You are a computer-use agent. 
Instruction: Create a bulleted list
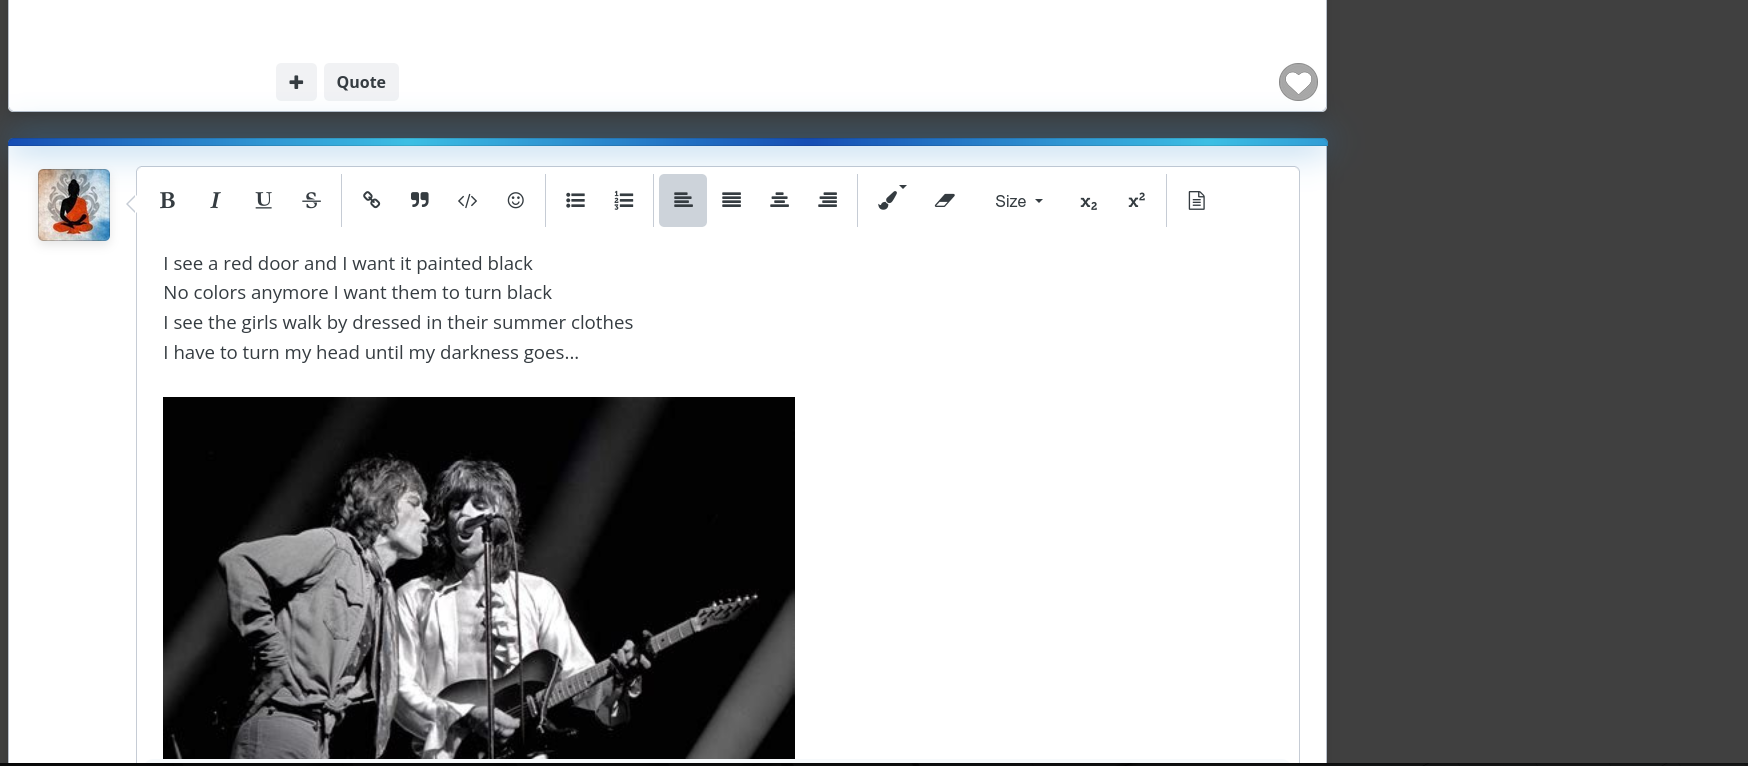pos(575,201)
